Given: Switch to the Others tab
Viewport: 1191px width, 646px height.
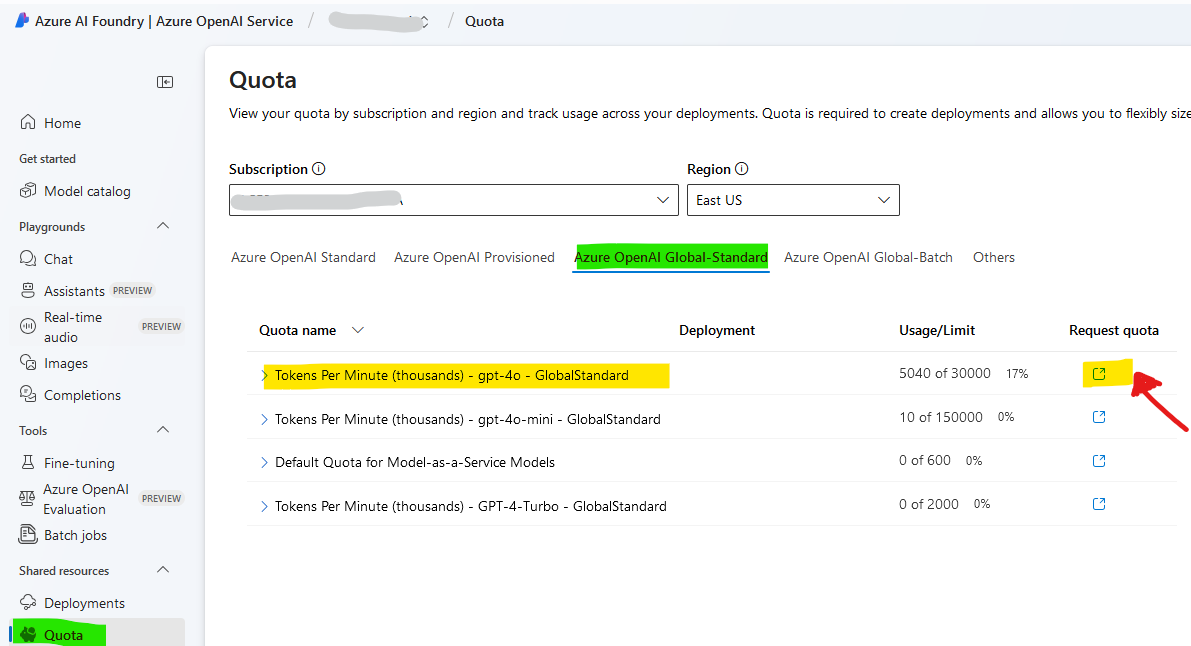Looking at the screenshot, I should 994,257.
